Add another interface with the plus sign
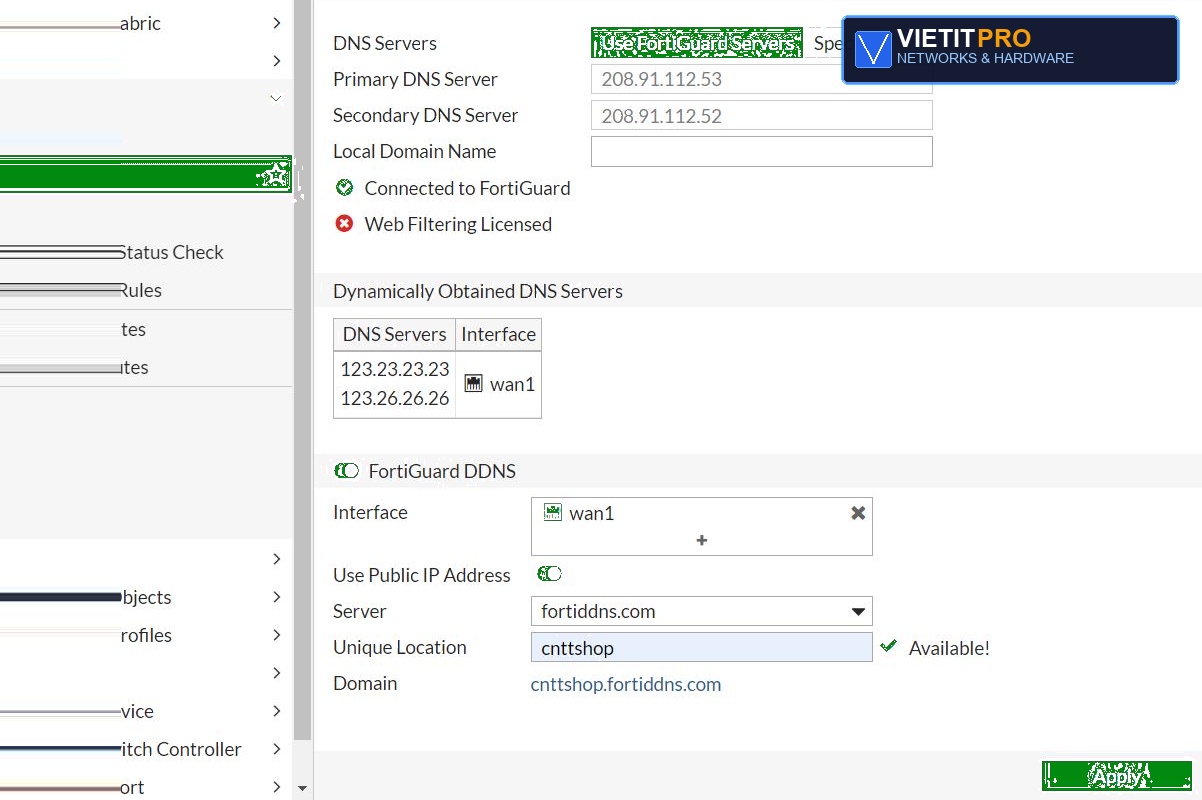This screenshot has height=800, width=1202. tap(702, 540)
